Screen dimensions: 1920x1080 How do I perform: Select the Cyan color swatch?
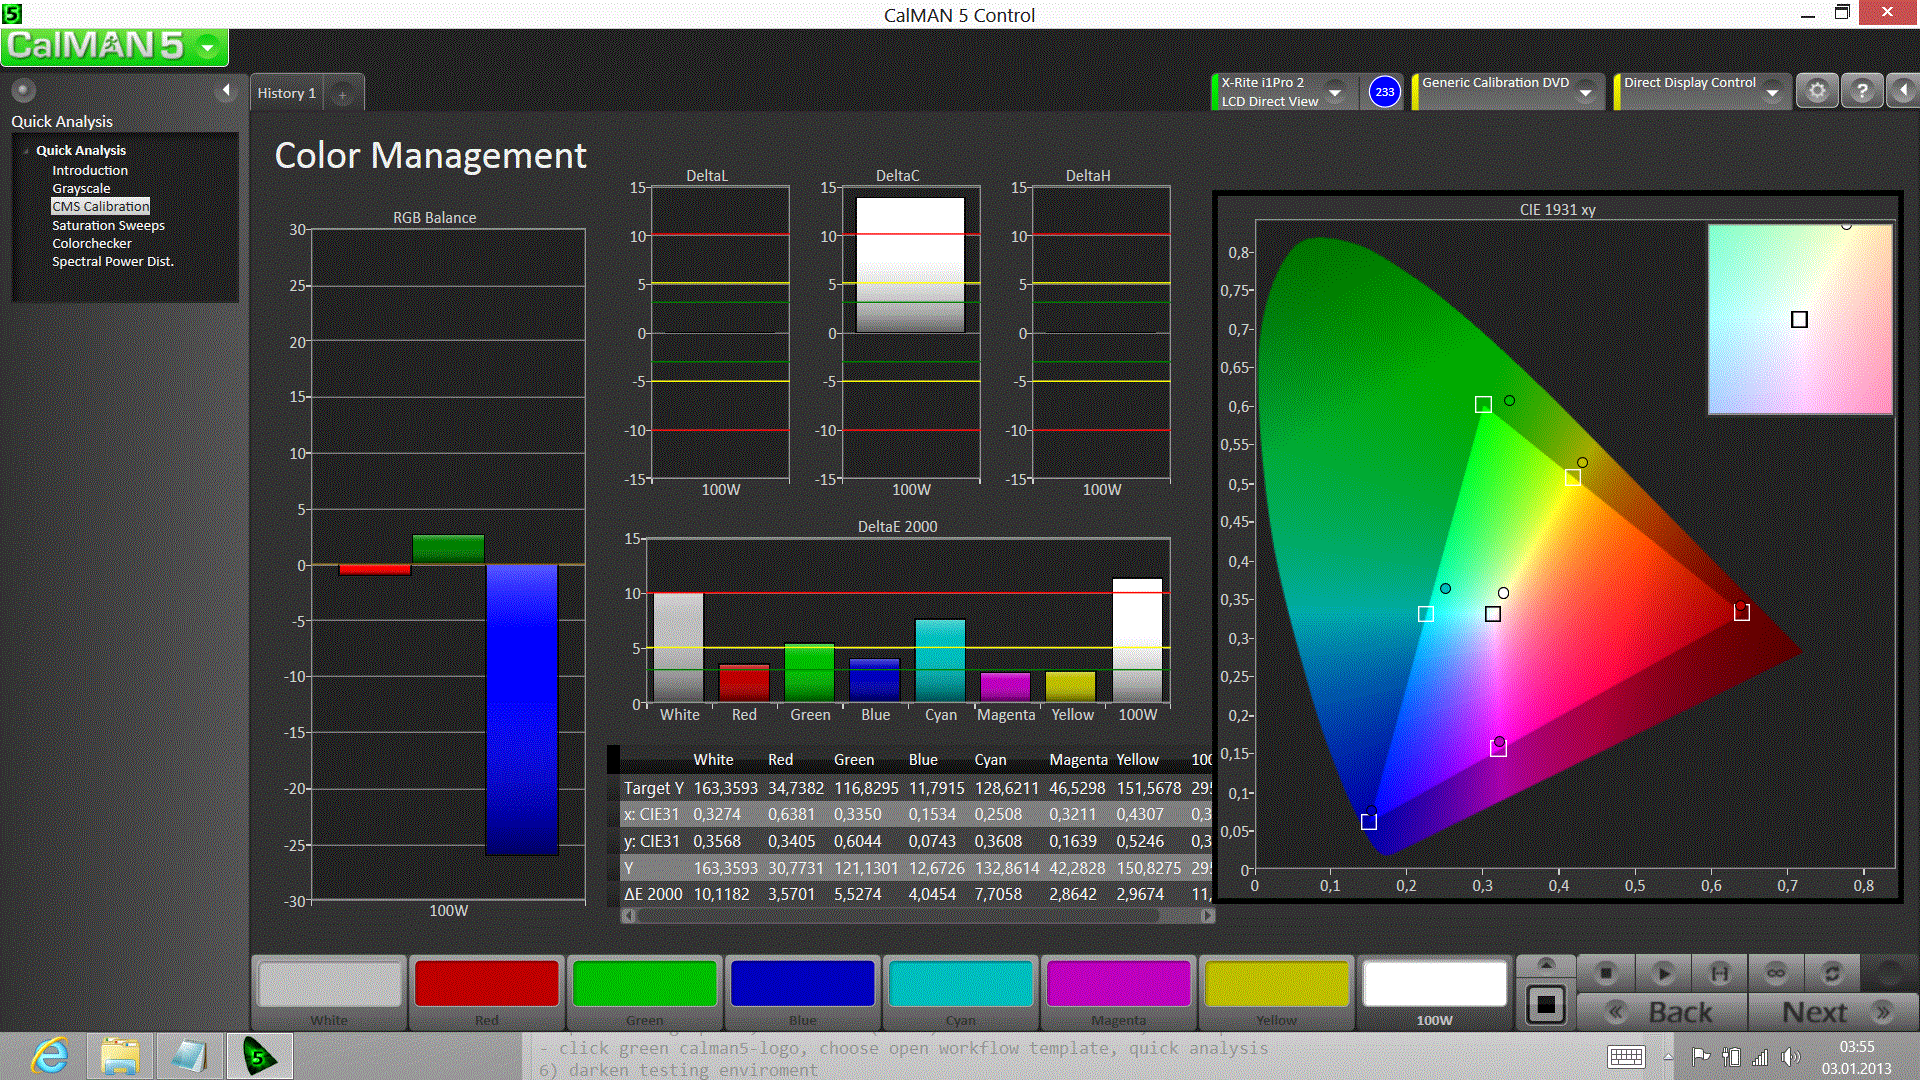[x=960, y=985]
